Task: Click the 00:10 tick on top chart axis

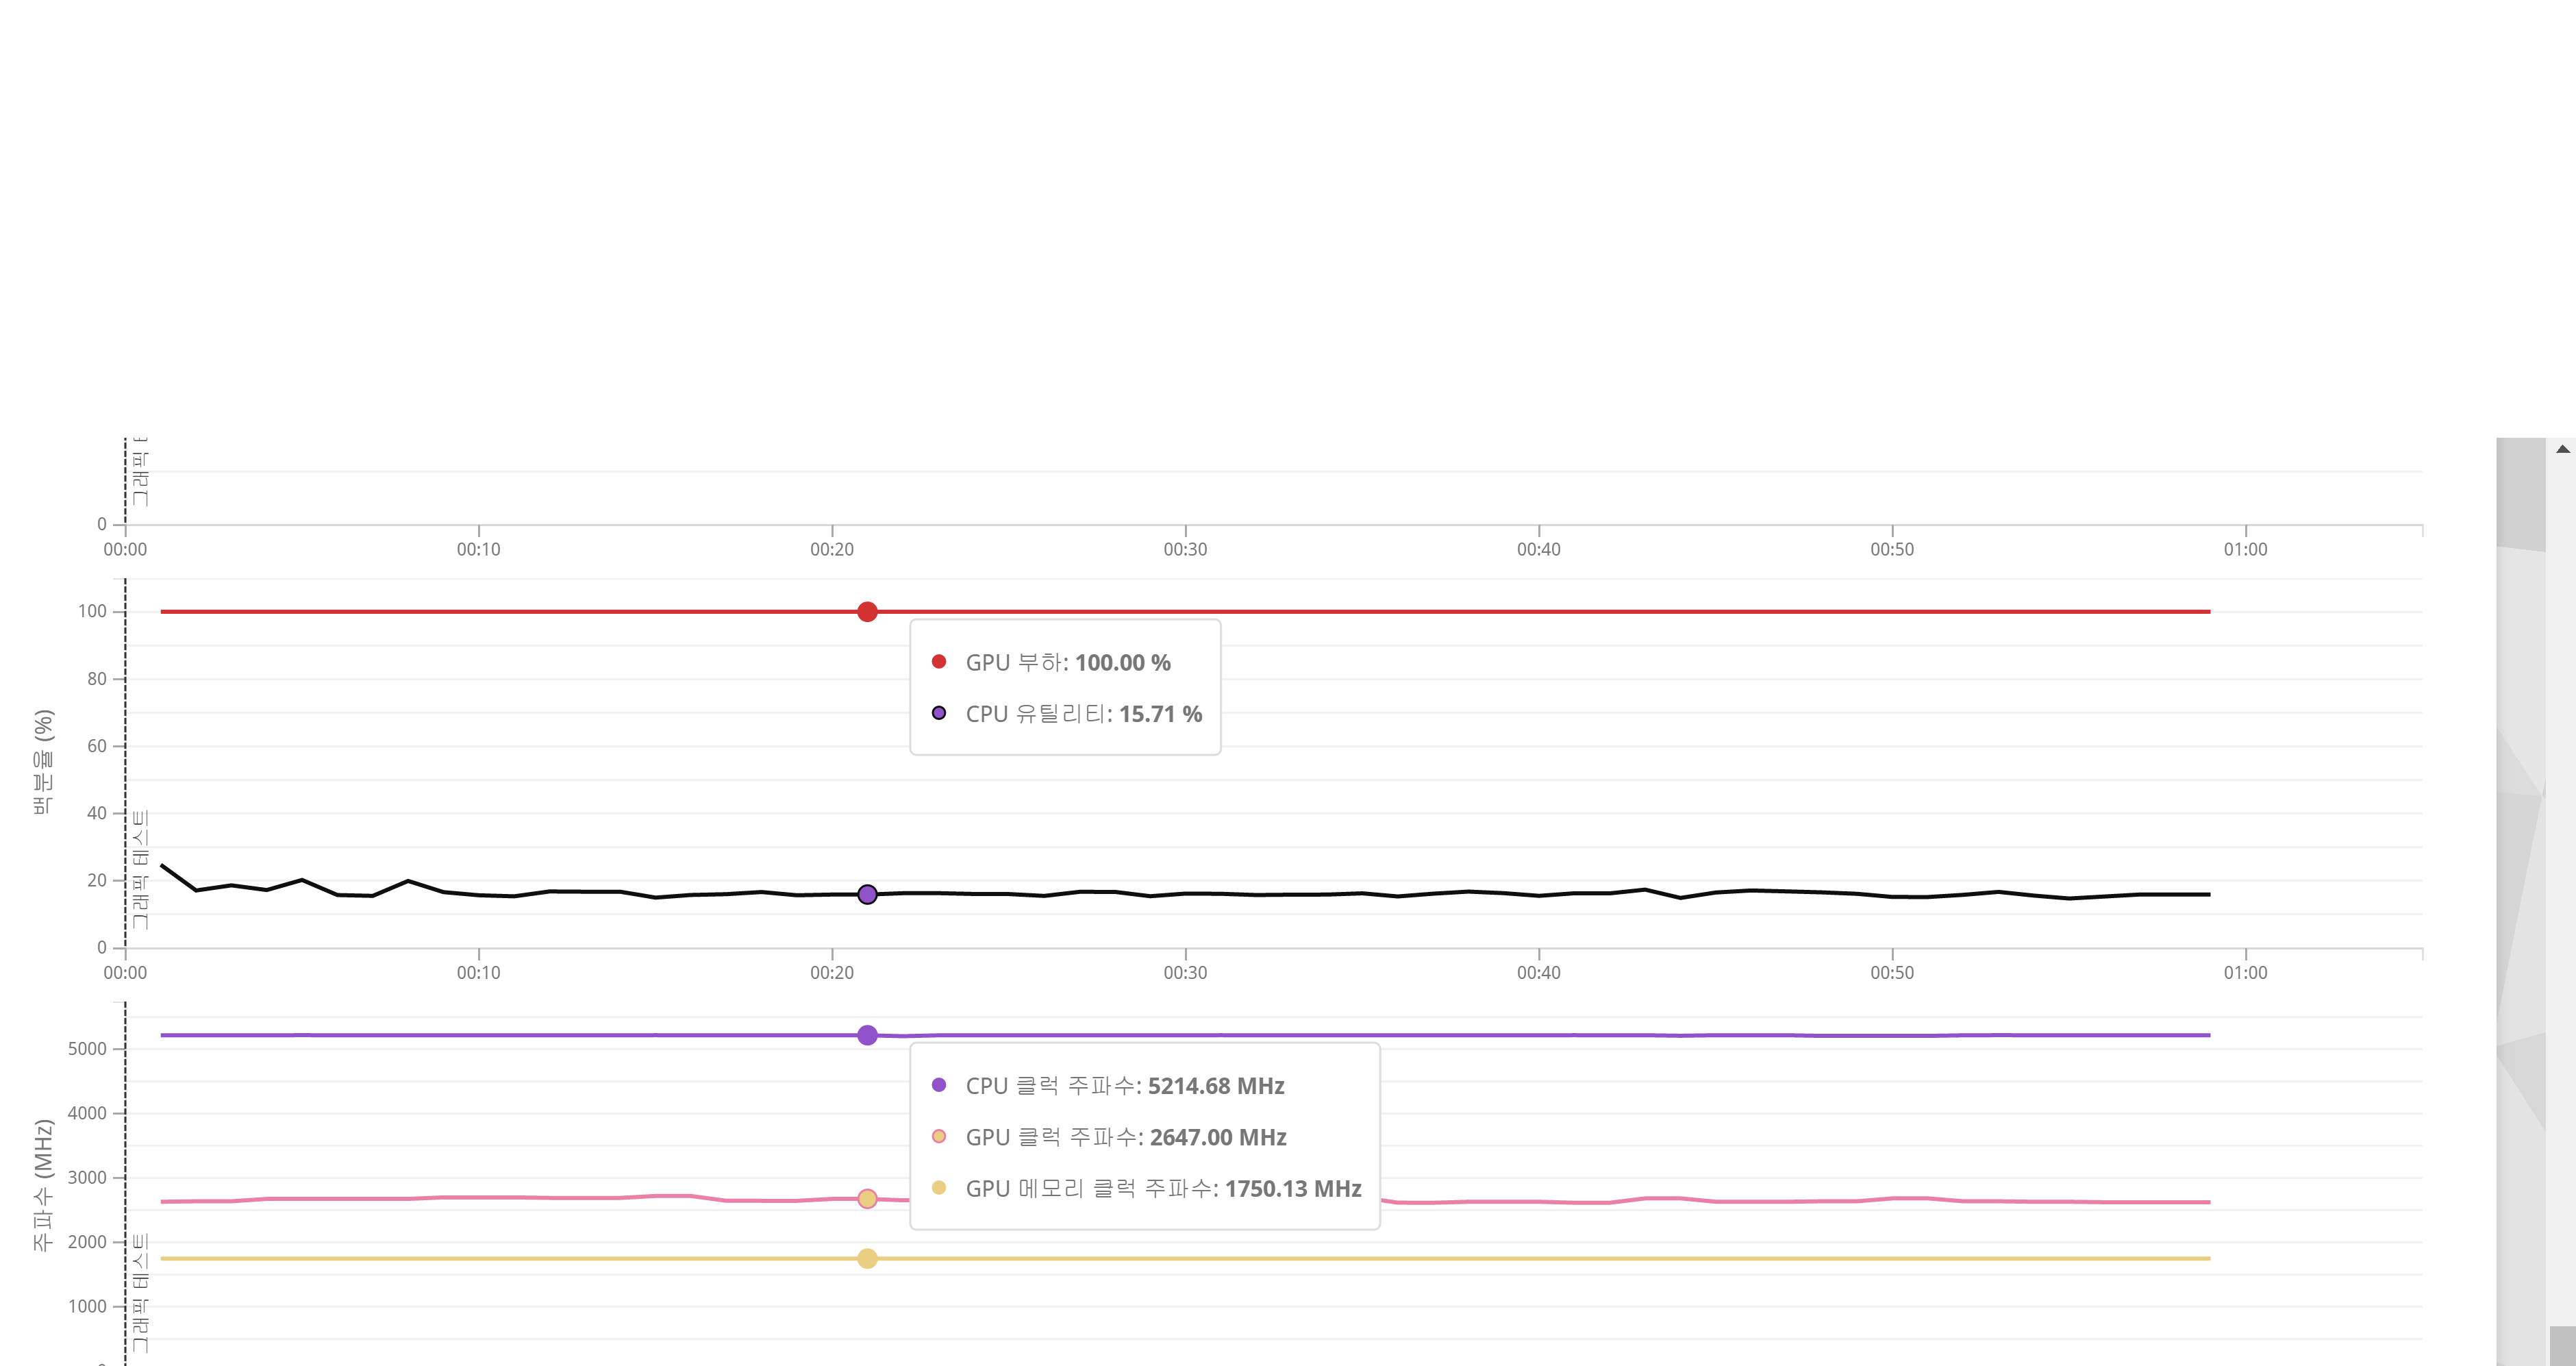Action: [x=478, y=549]
